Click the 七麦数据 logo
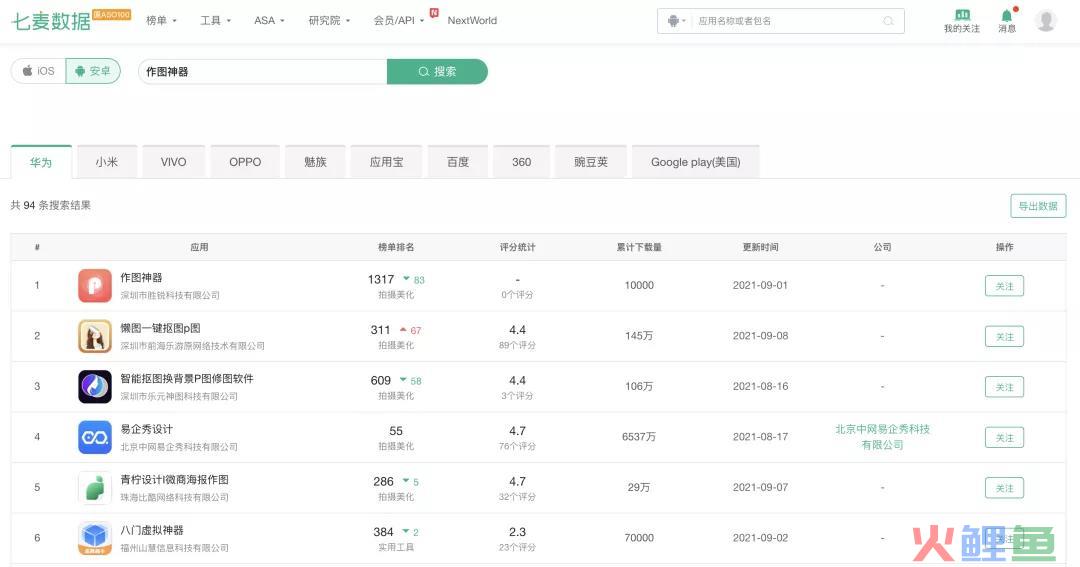 (x=51, y=21)
